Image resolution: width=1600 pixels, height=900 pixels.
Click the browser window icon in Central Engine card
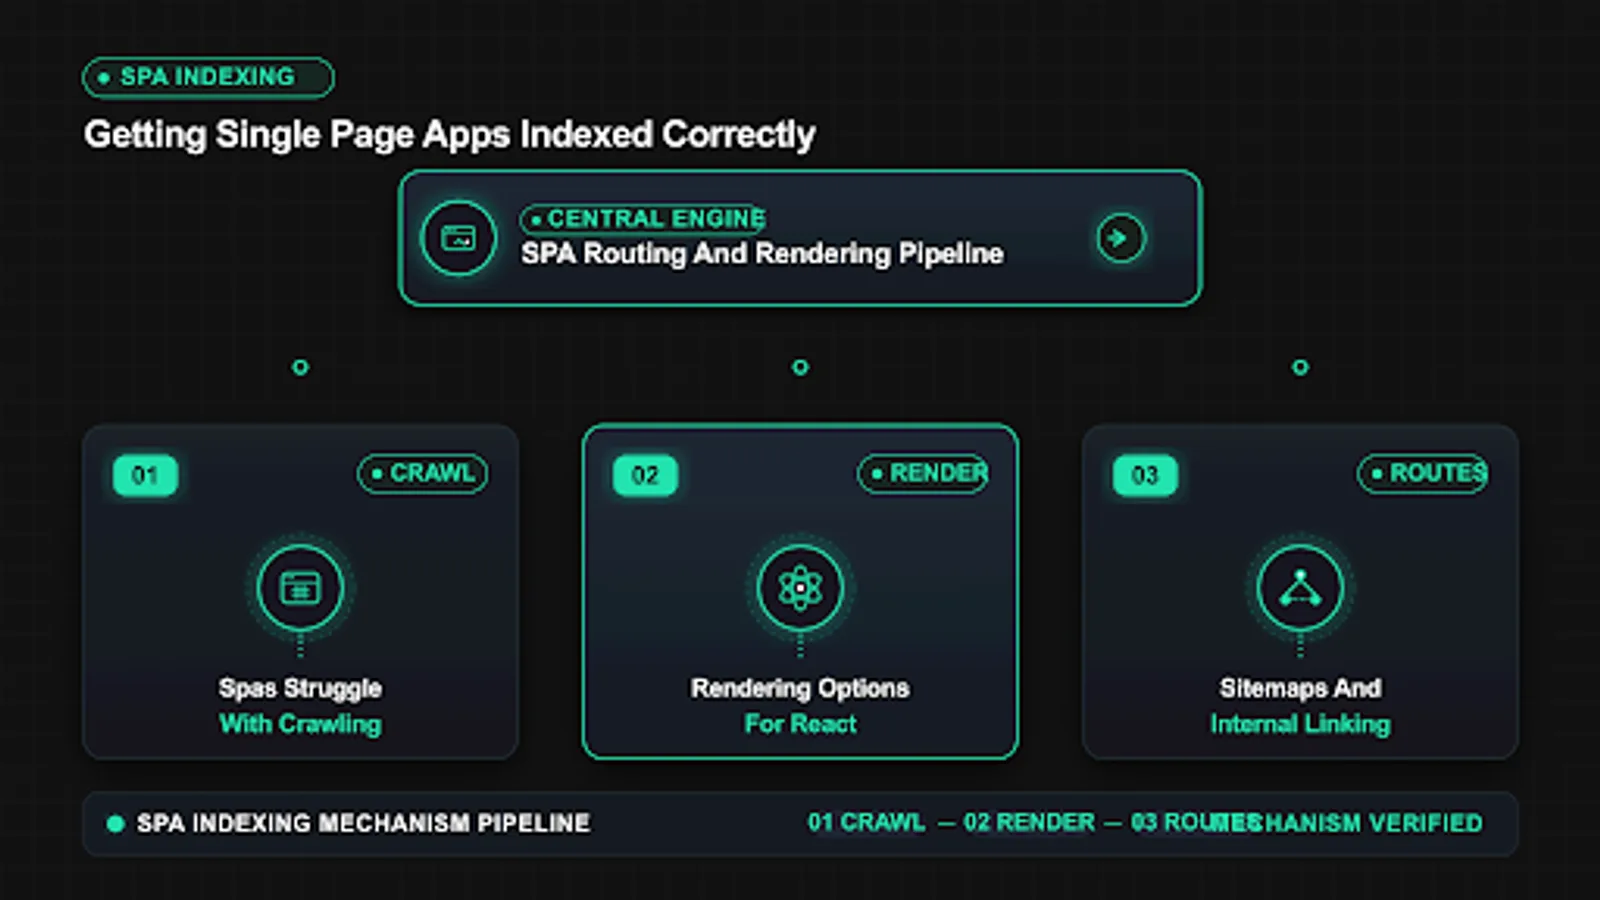point(459,238)
